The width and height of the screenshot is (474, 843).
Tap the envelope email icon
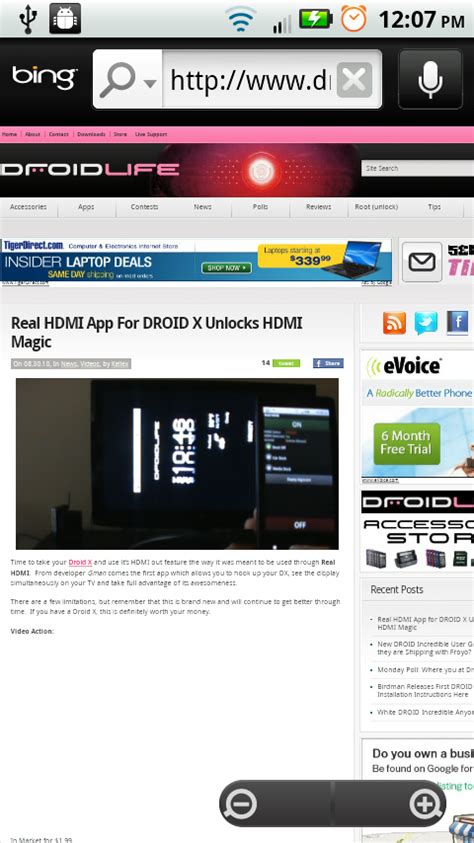coord(422,262)
